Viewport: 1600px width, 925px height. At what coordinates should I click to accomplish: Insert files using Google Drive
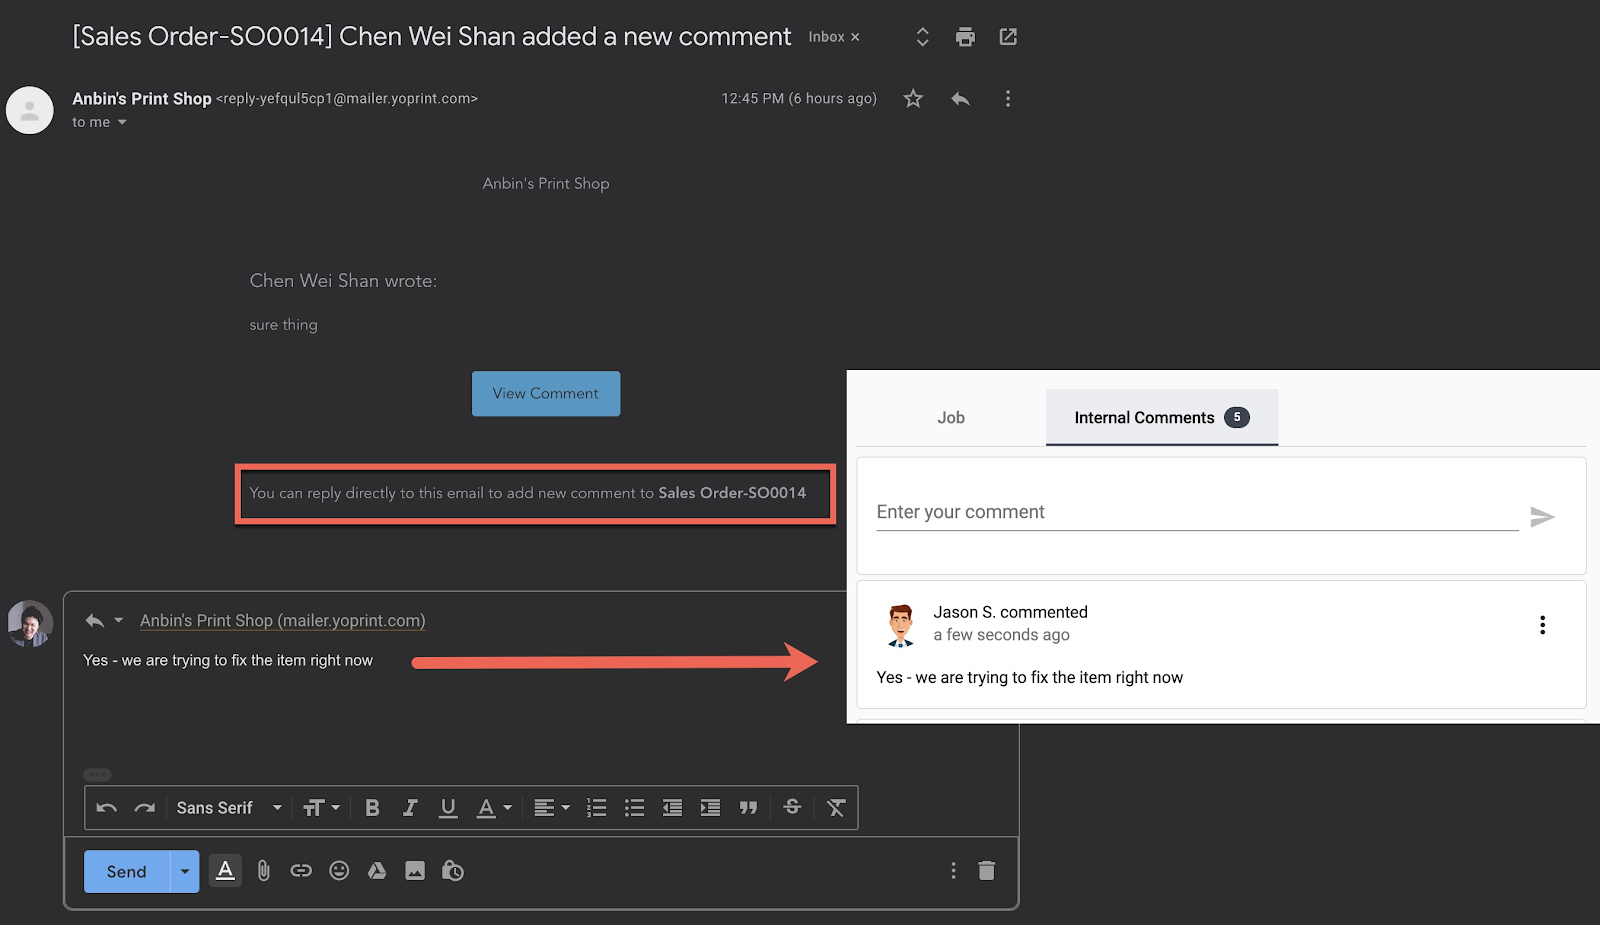(x=377, y=871)
